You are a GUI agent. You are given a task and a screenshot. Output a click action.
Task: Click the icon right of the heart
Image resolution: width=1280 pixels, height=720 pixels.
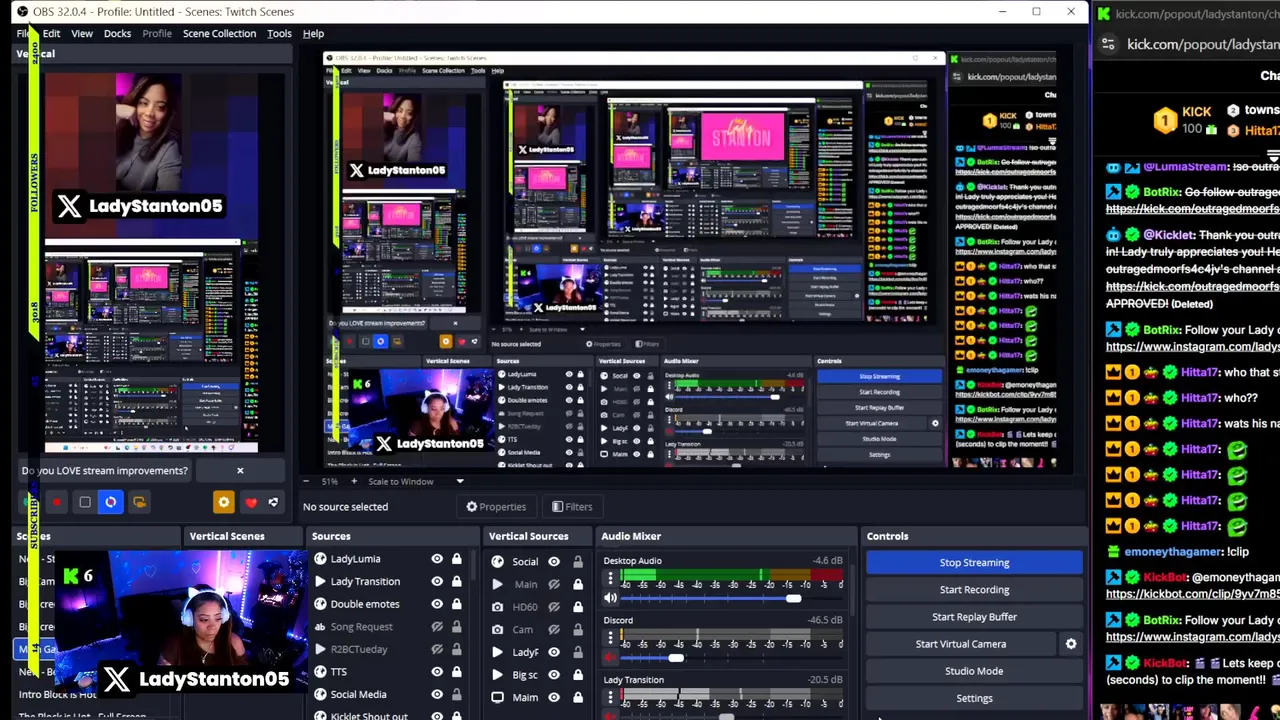pos(273,502)
